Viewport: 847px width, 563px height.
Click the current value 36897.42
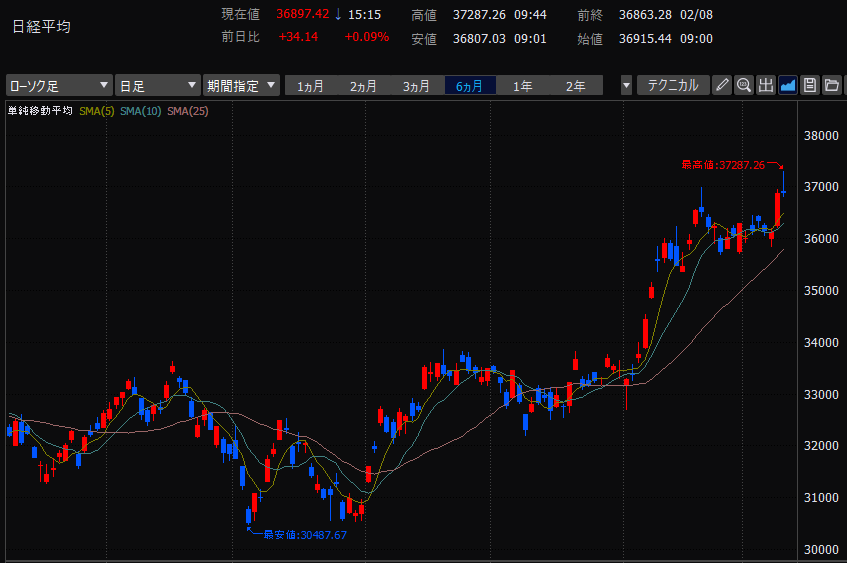302,14
